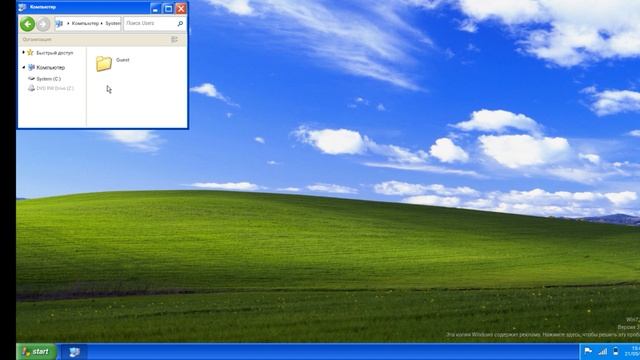Open the arrow dropdown between Компьютер and System
Image resolution: width=640 pixels, height=360 pixels.
point(102,24)
